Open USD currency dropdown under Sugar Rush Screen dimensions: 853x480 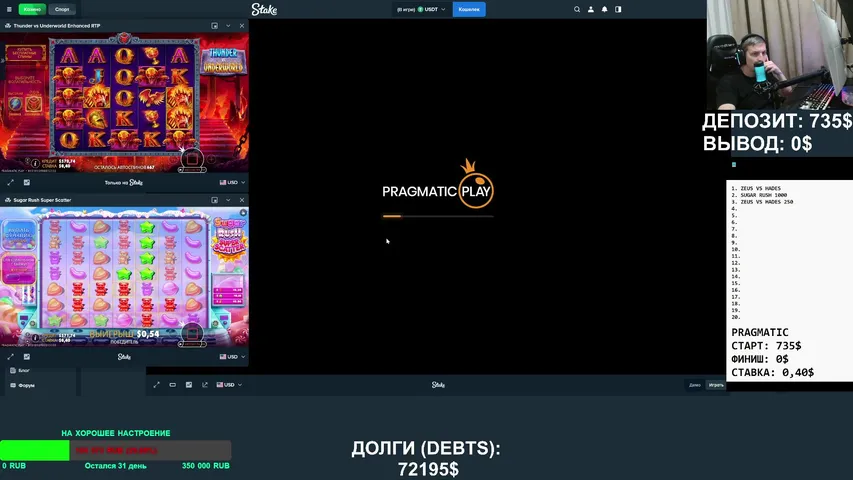(x=232, y=356)
